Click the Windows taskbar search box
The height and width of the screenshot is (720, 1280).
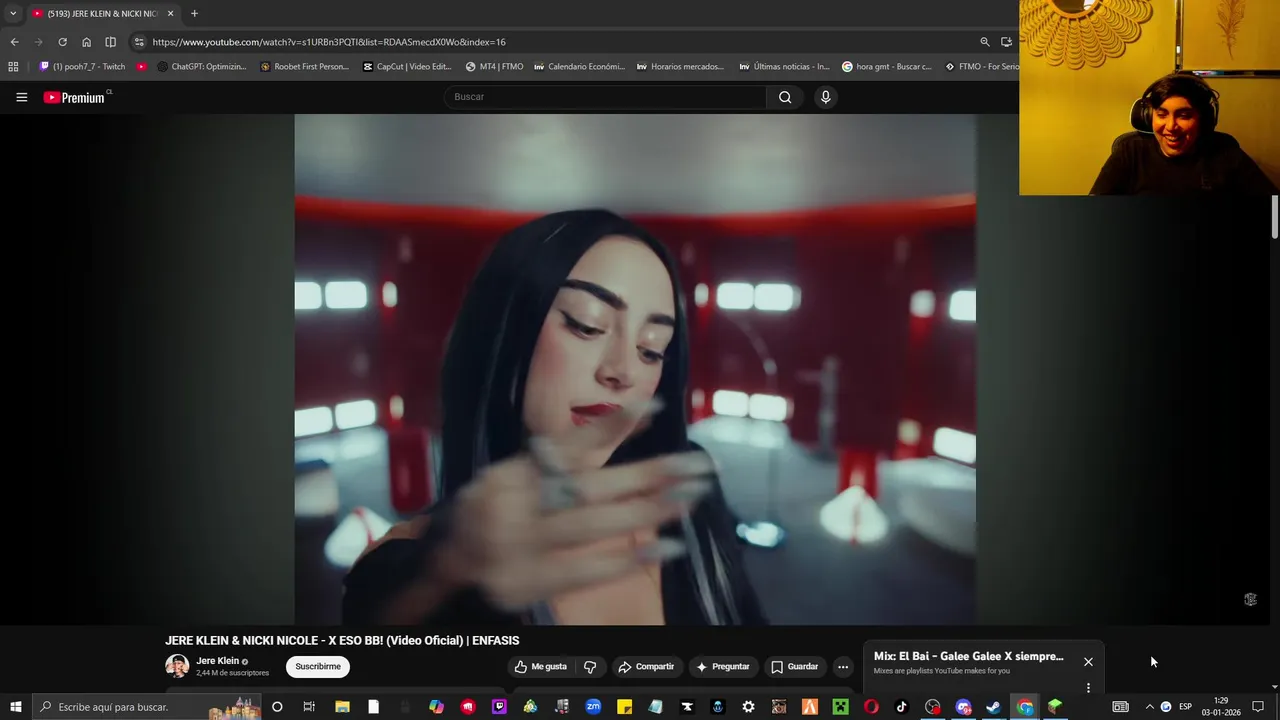(x=147, y=707)
